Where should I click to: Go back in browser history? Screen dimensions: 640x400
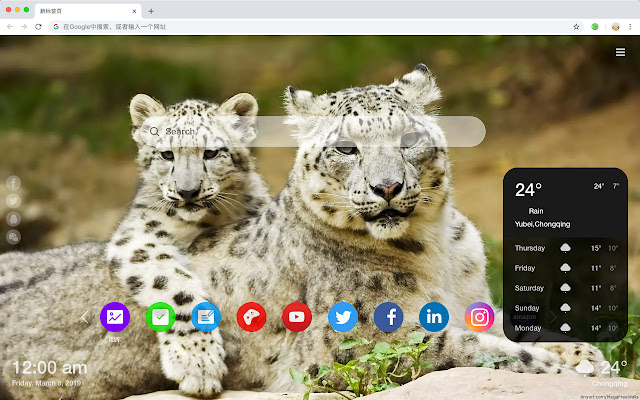point(10,27)
